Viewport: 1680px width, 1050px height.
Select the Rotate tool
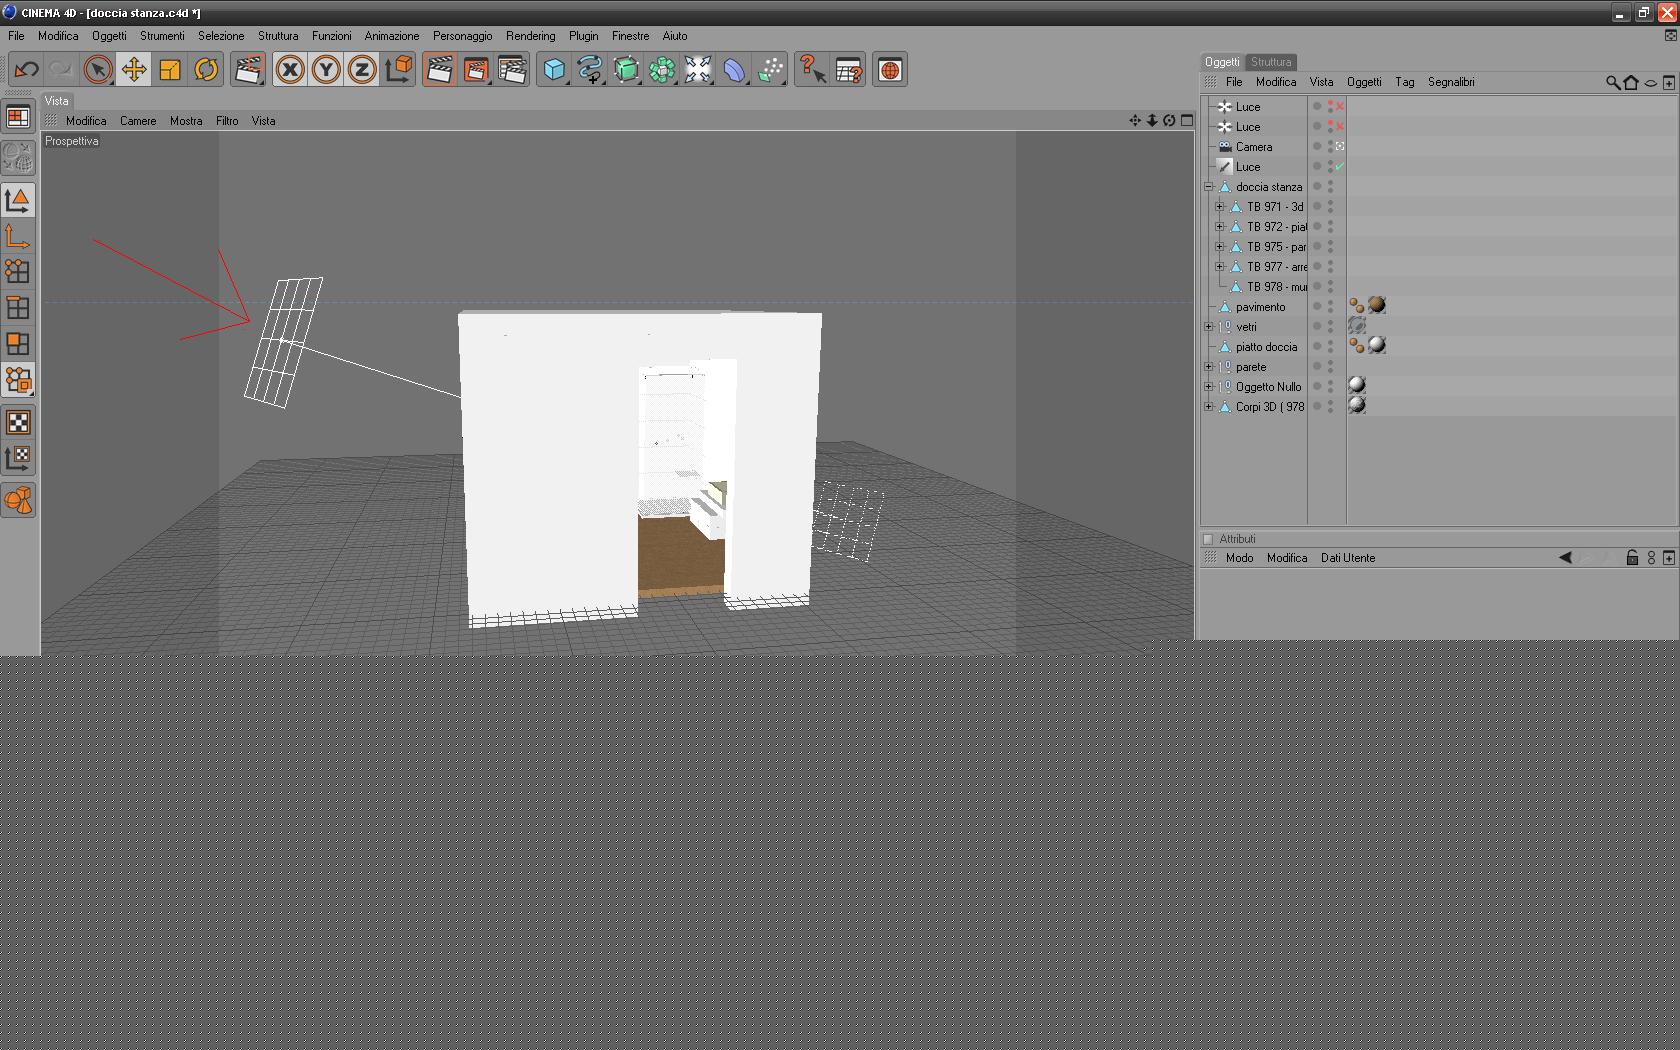coord(206,70)
